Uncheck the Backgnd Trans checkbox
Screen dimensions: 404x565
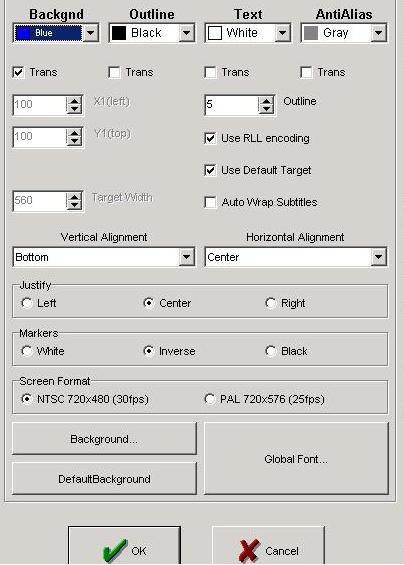tap(18, 72)
